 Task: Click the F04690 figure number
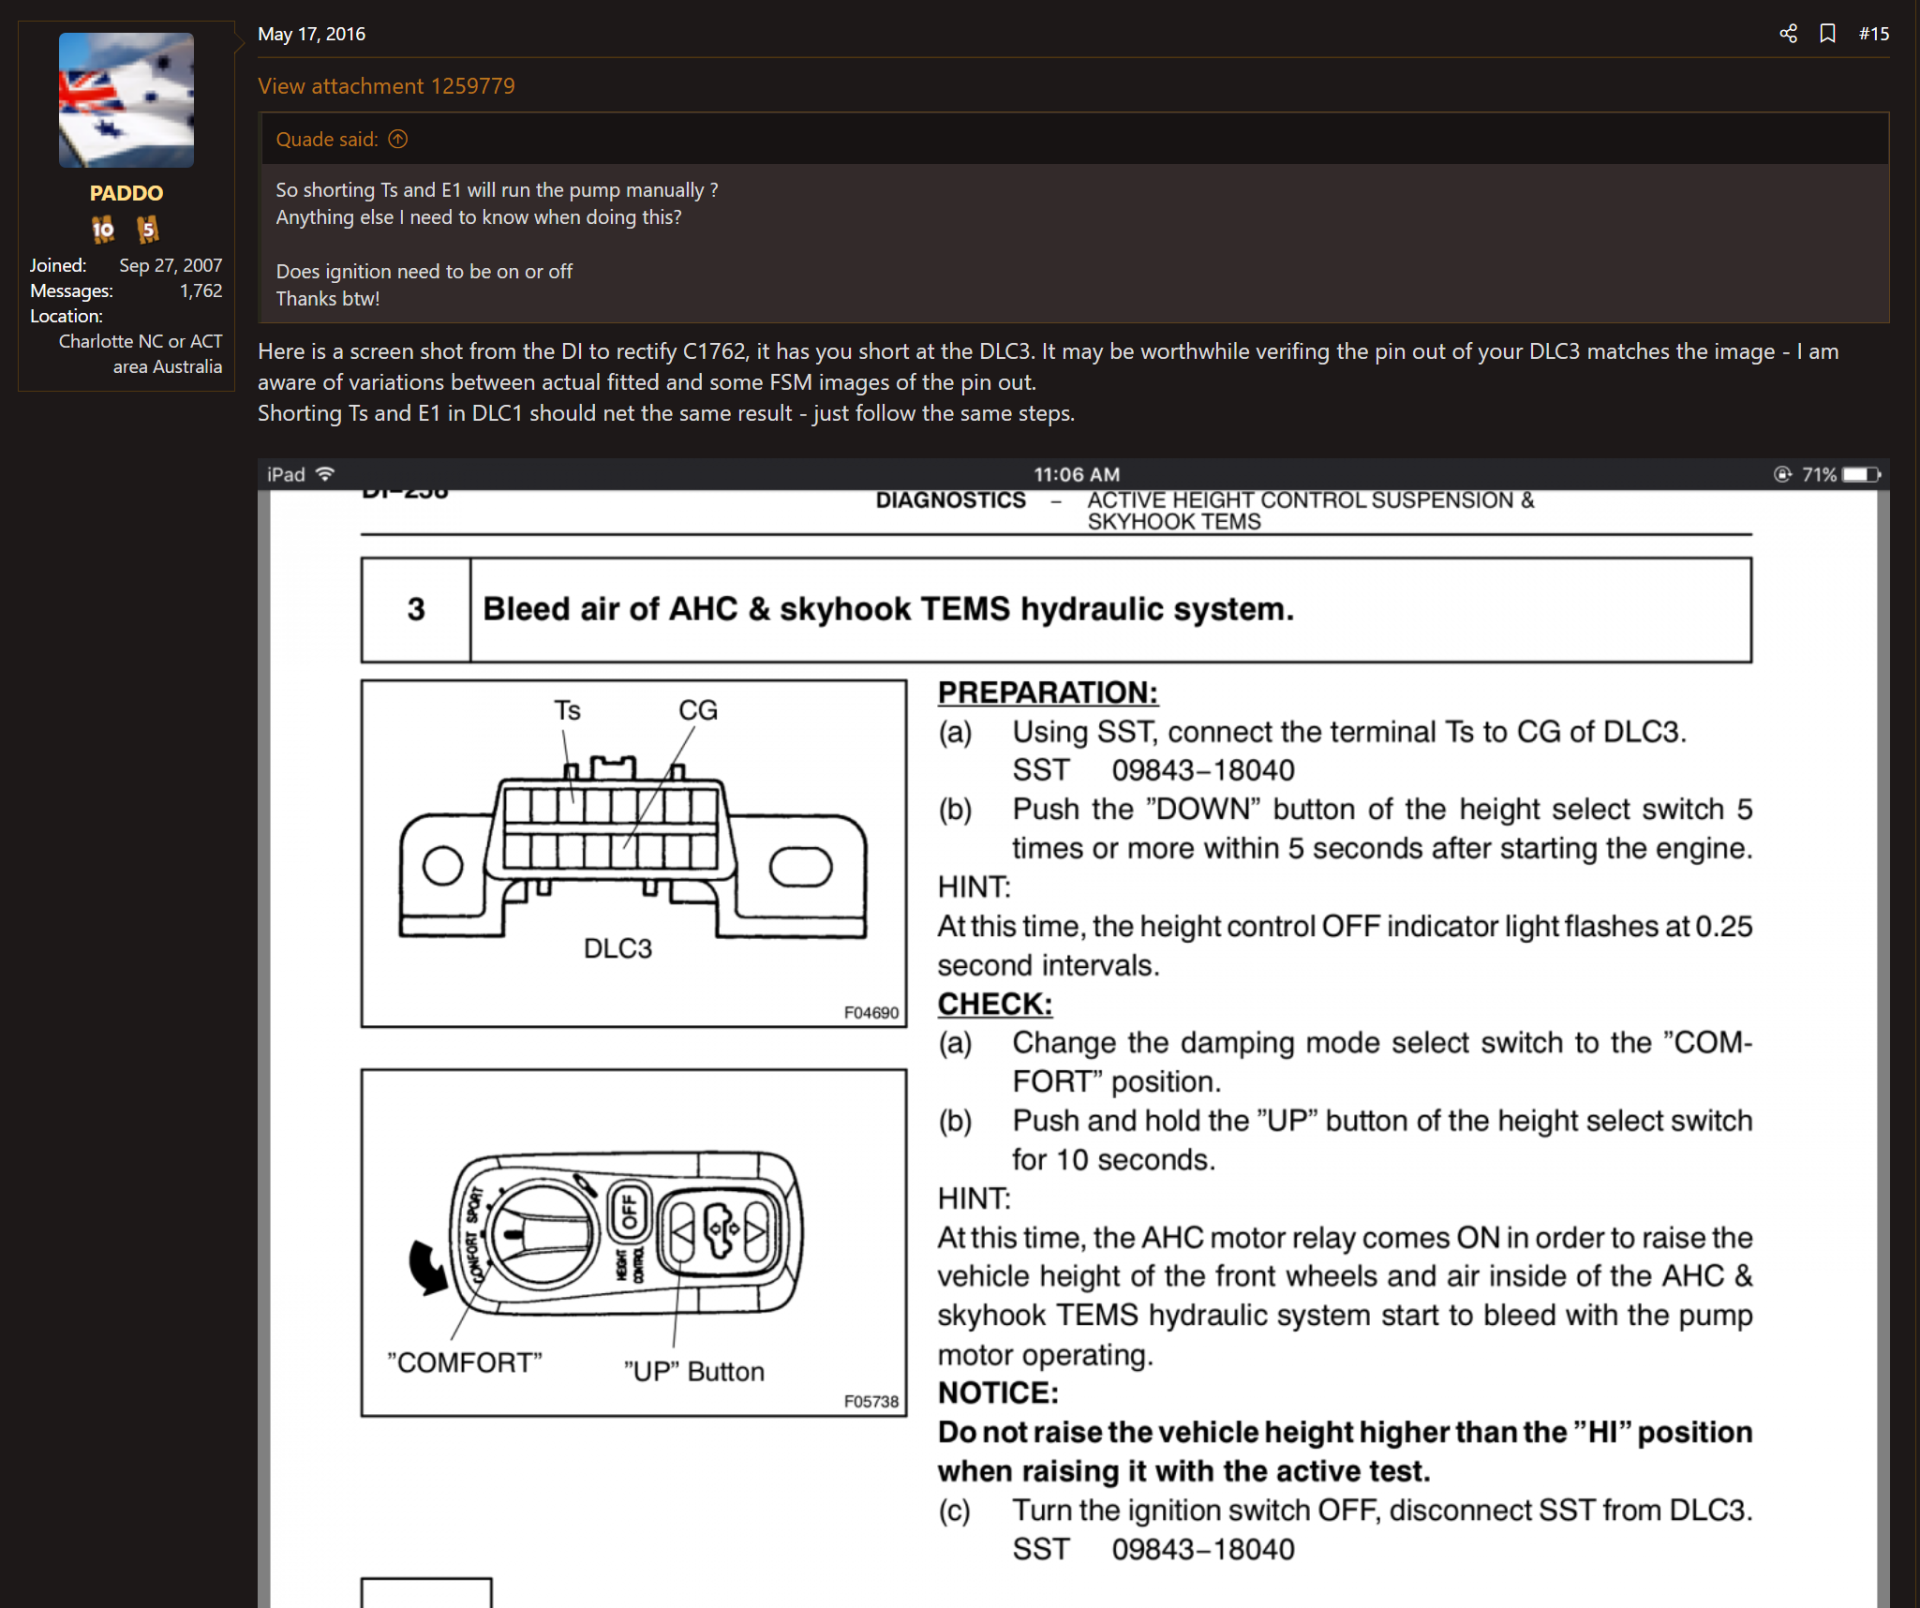point(871,1012)
